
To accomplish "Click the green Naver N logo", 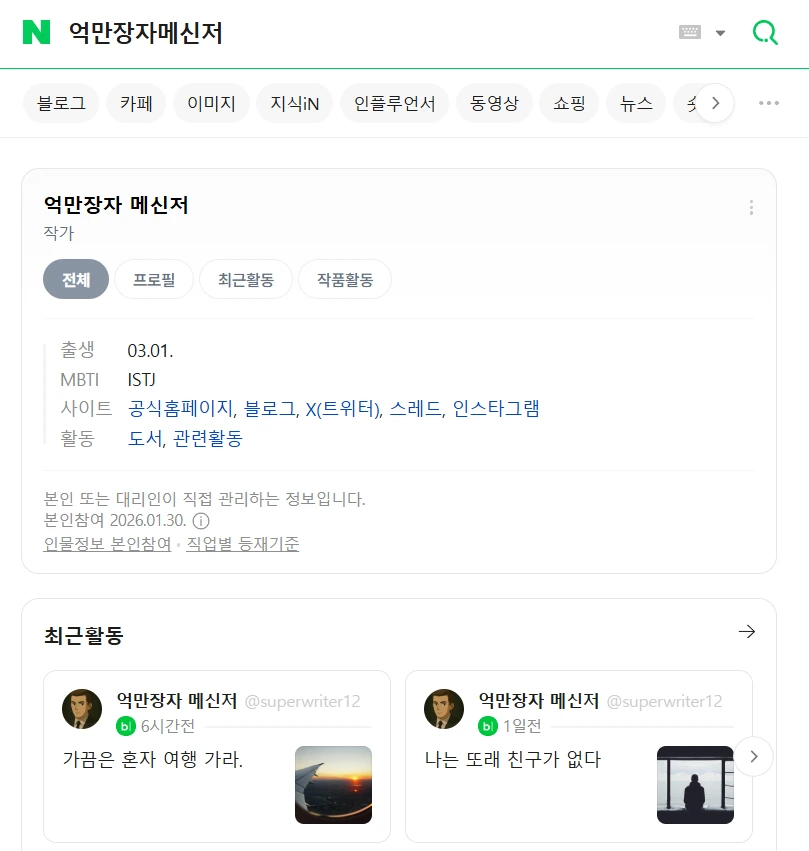I will (36, 32).
